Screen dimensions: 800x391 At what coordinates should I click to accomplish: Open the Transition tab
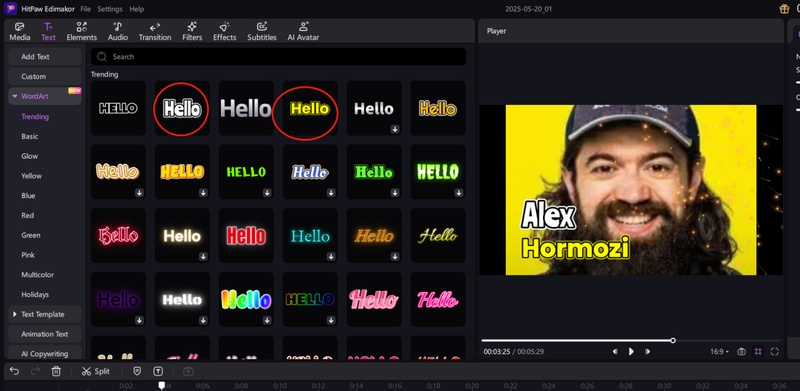tap(155, 32)
